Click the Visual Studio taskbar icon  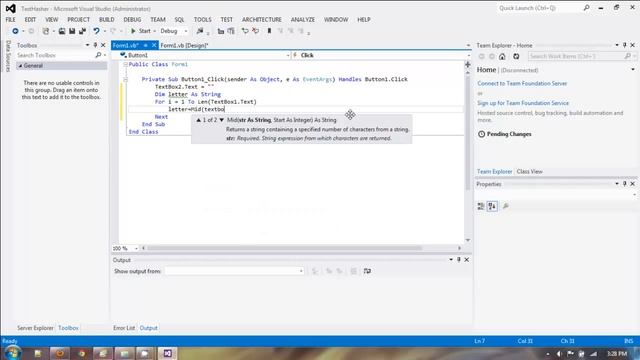(167, 353)
